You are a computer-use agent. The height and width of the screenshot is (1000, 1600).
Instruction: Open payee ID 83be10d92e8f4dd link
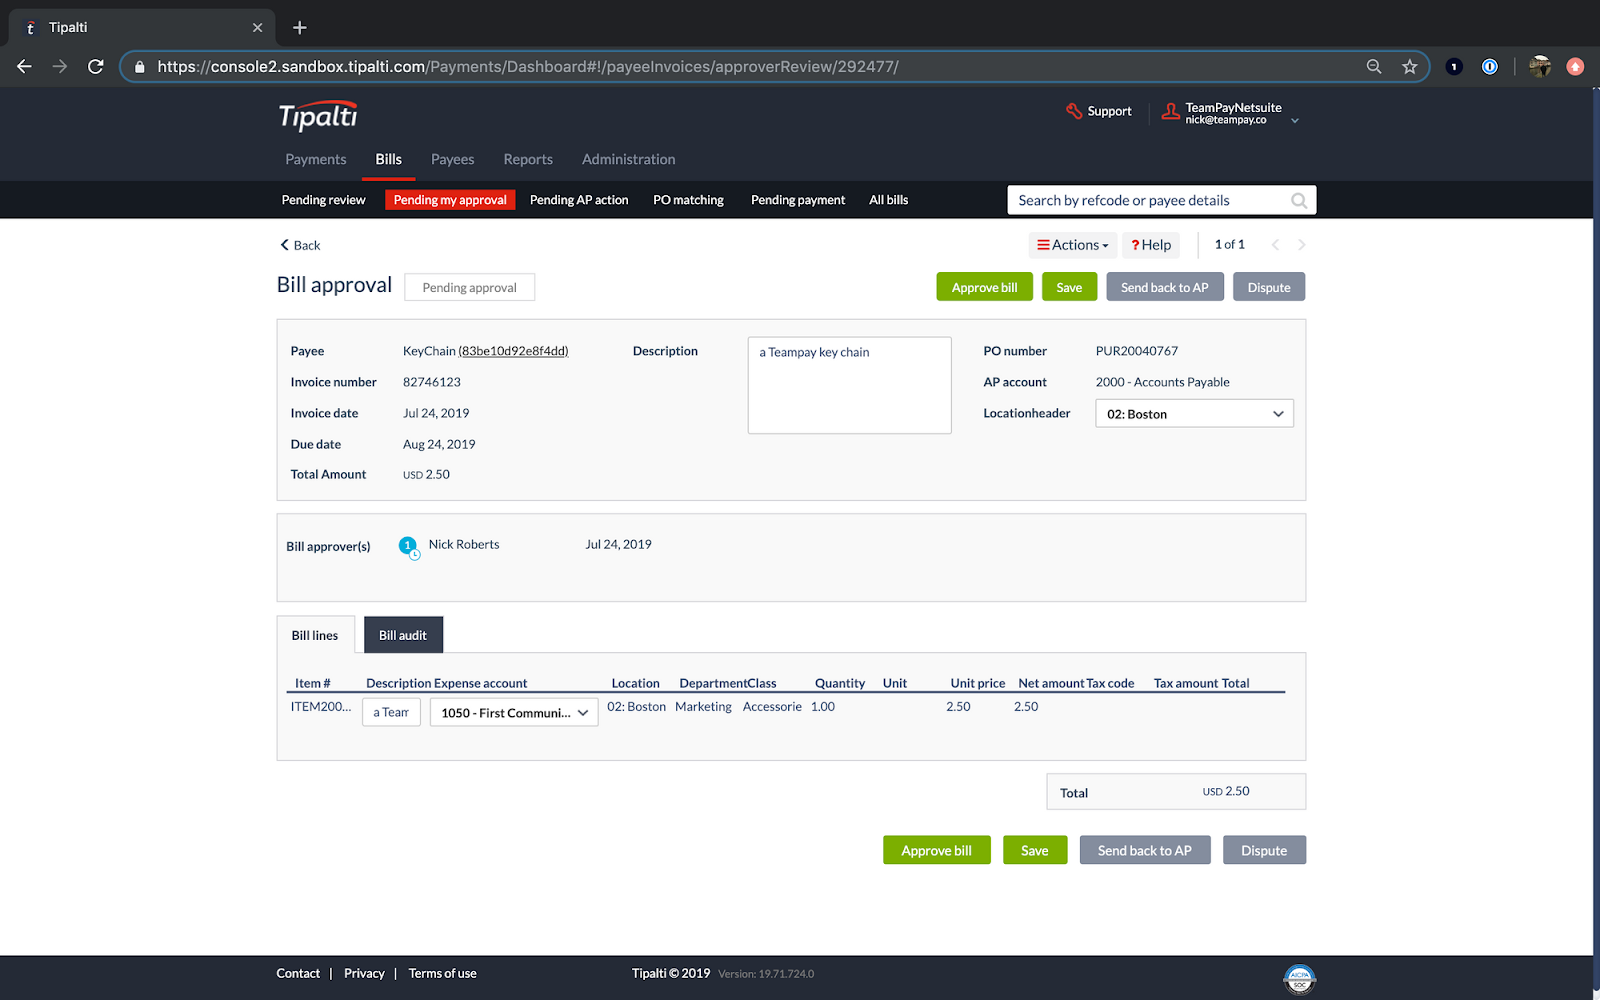pos(513,351)
